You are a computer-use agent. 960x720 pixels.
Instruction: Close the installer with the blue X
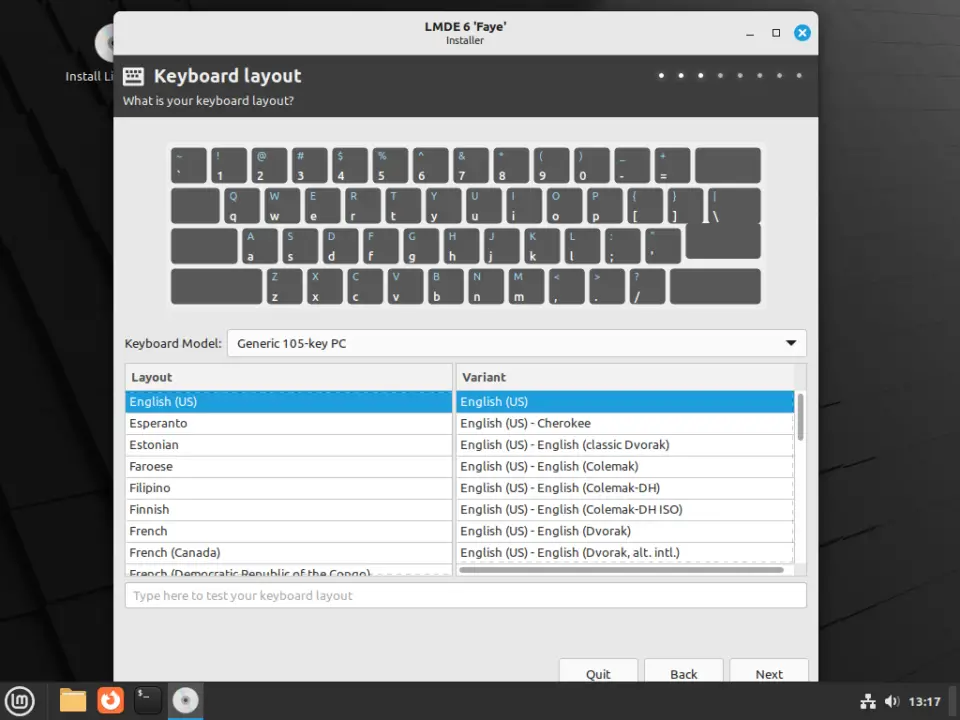tap(802, 33)
